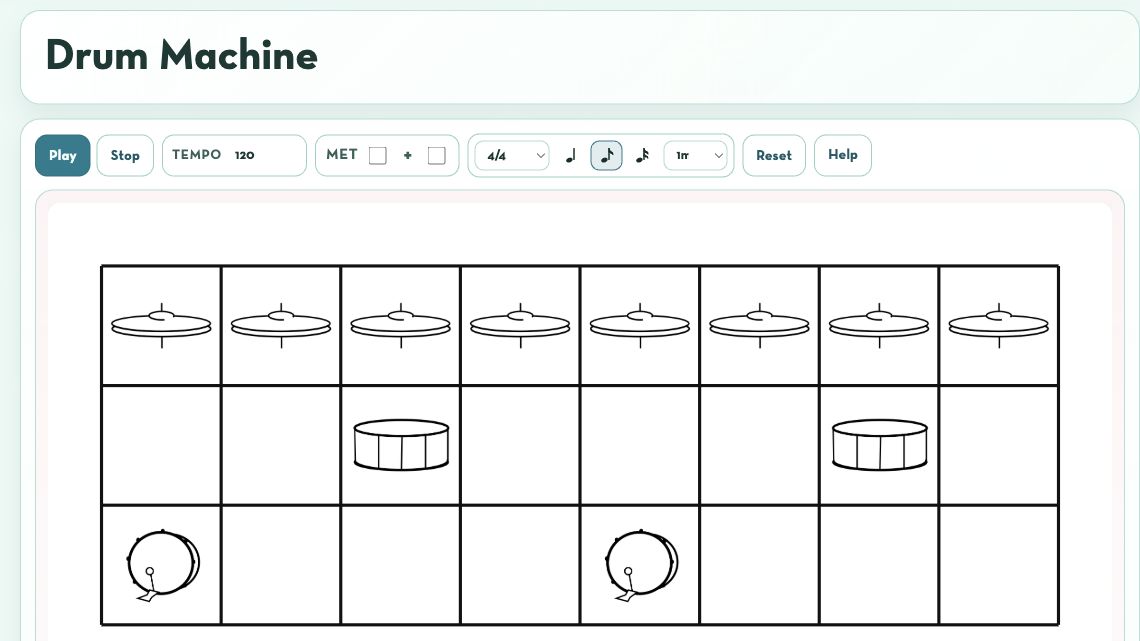Toggle the hi-hat on step two
The width and height of the screenshot is (1140, 641).
(281, 326)
